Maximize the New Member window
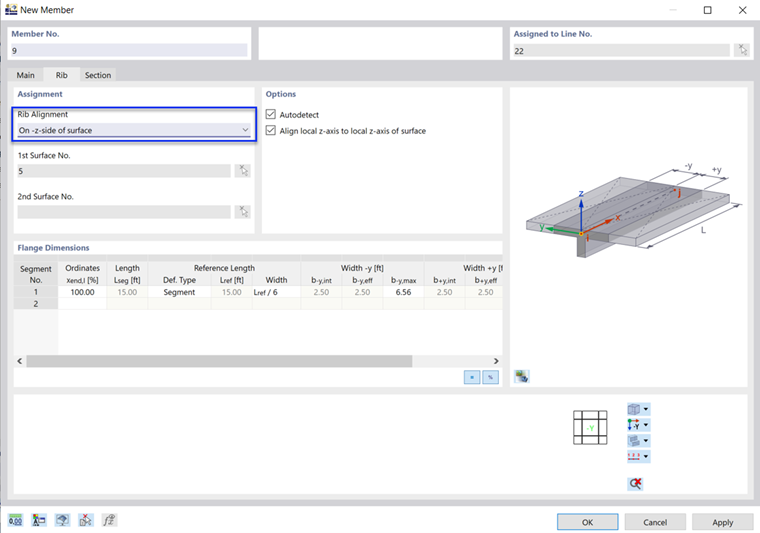This screenshot has height=533, width=760. (708, 10)
